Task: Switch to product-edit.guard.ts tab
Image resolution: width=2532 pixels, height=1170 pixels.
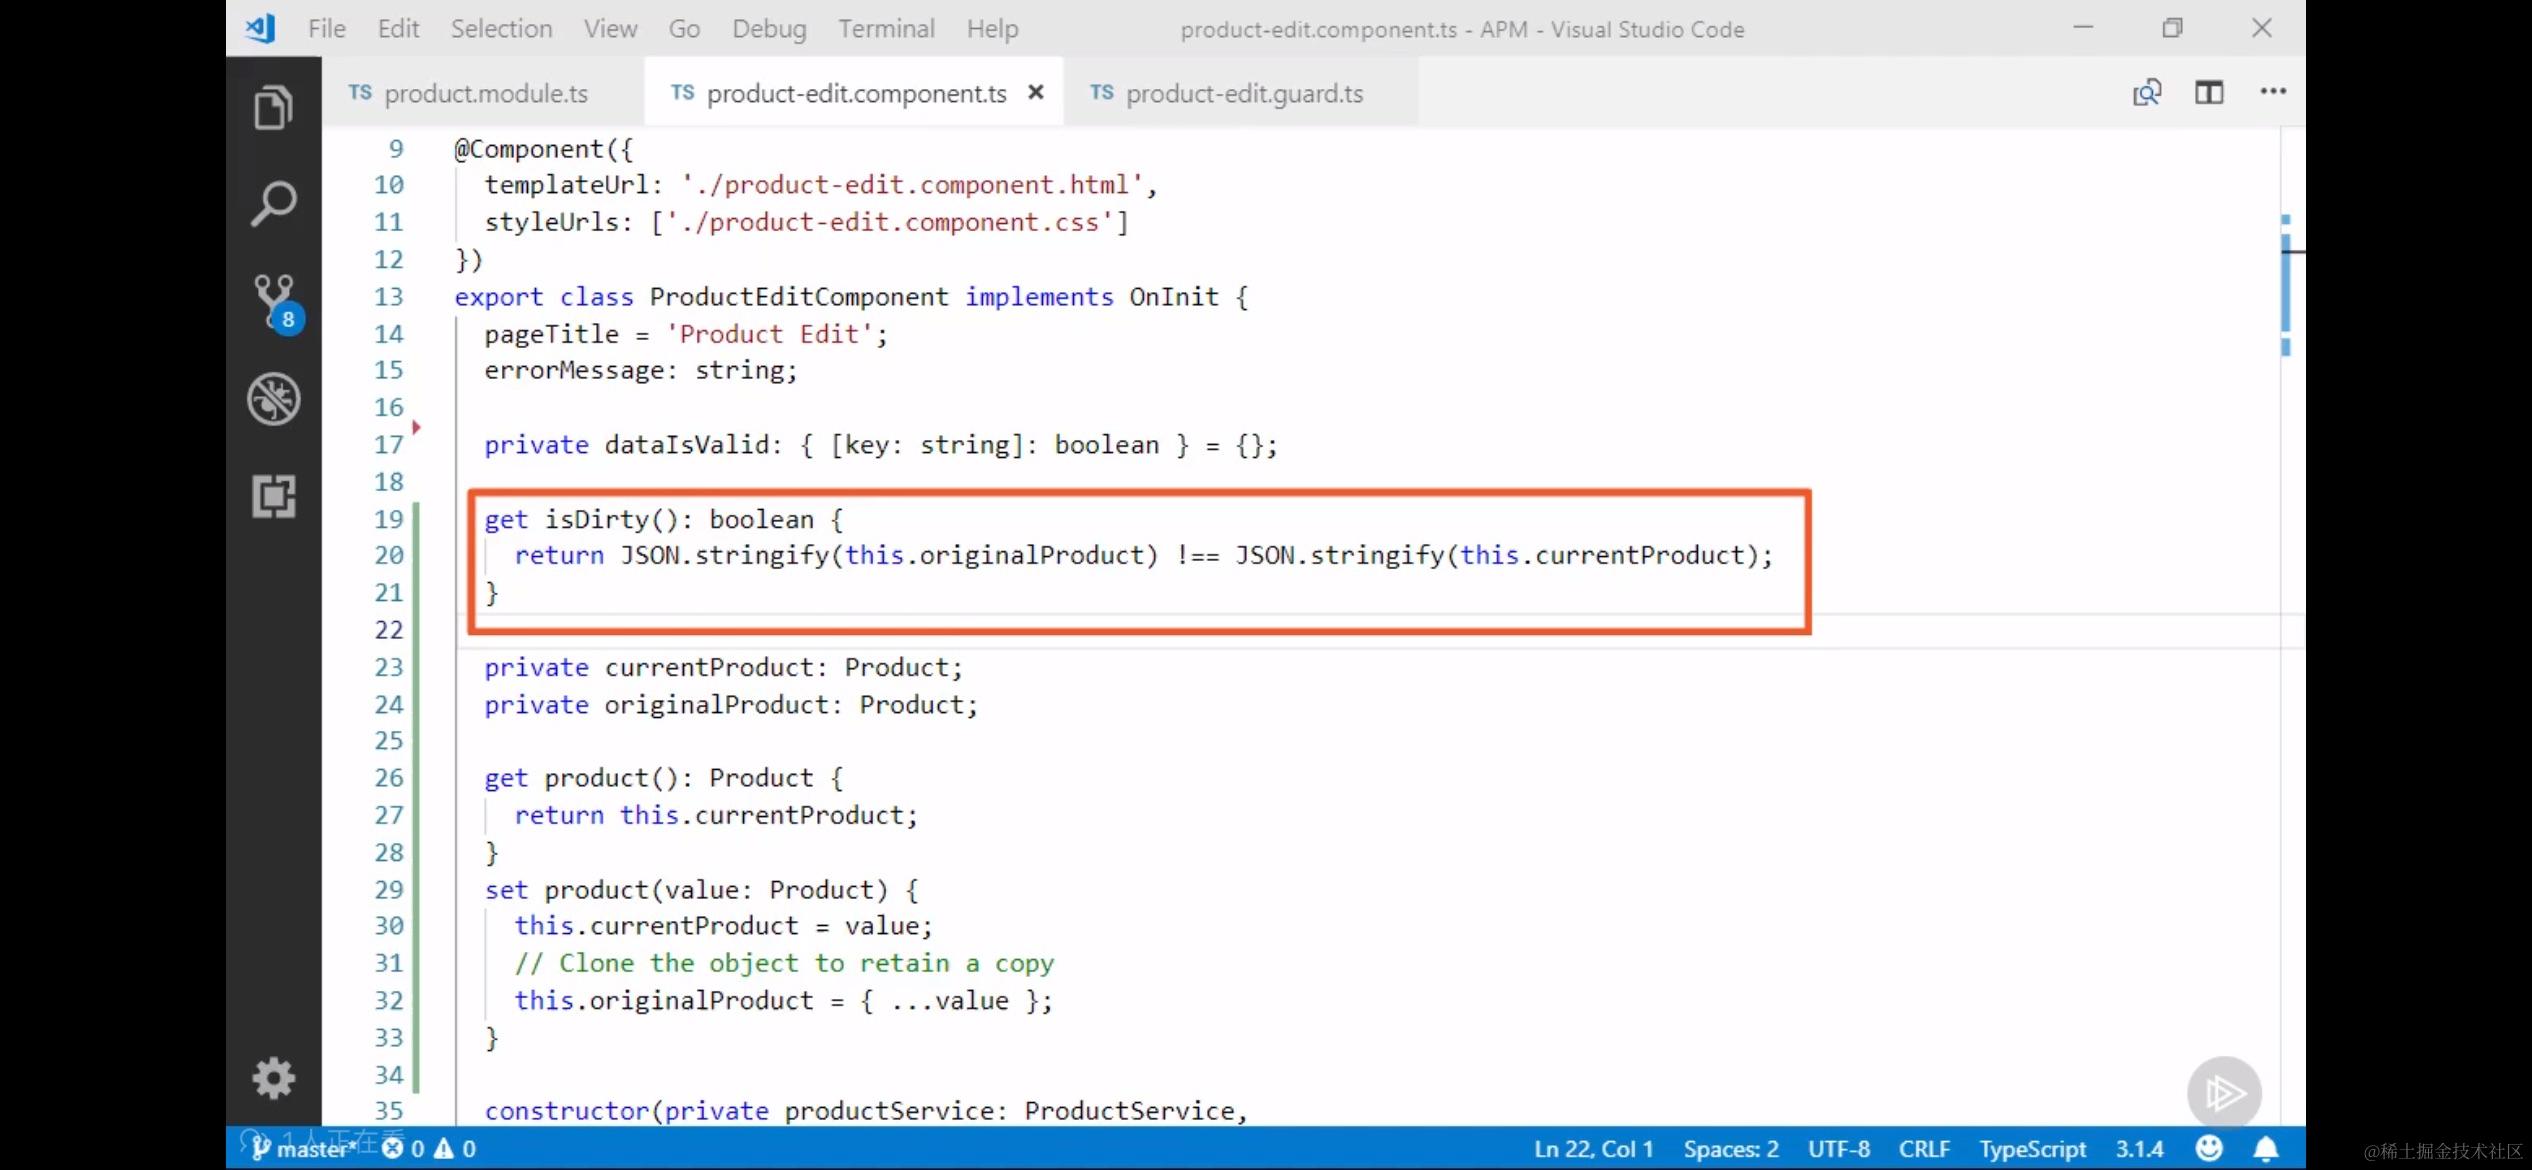Action: pos(1243,93)
